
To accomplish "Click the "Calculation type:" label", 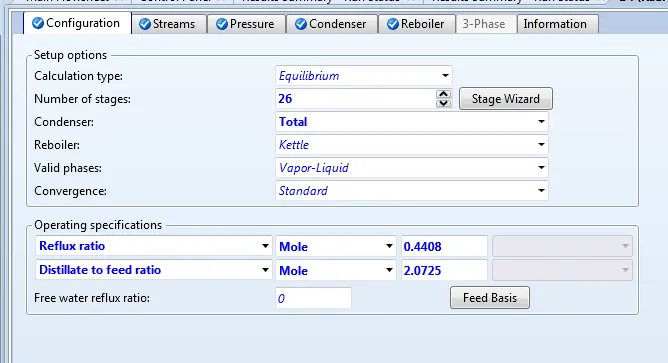I will (x=78, y=76).
